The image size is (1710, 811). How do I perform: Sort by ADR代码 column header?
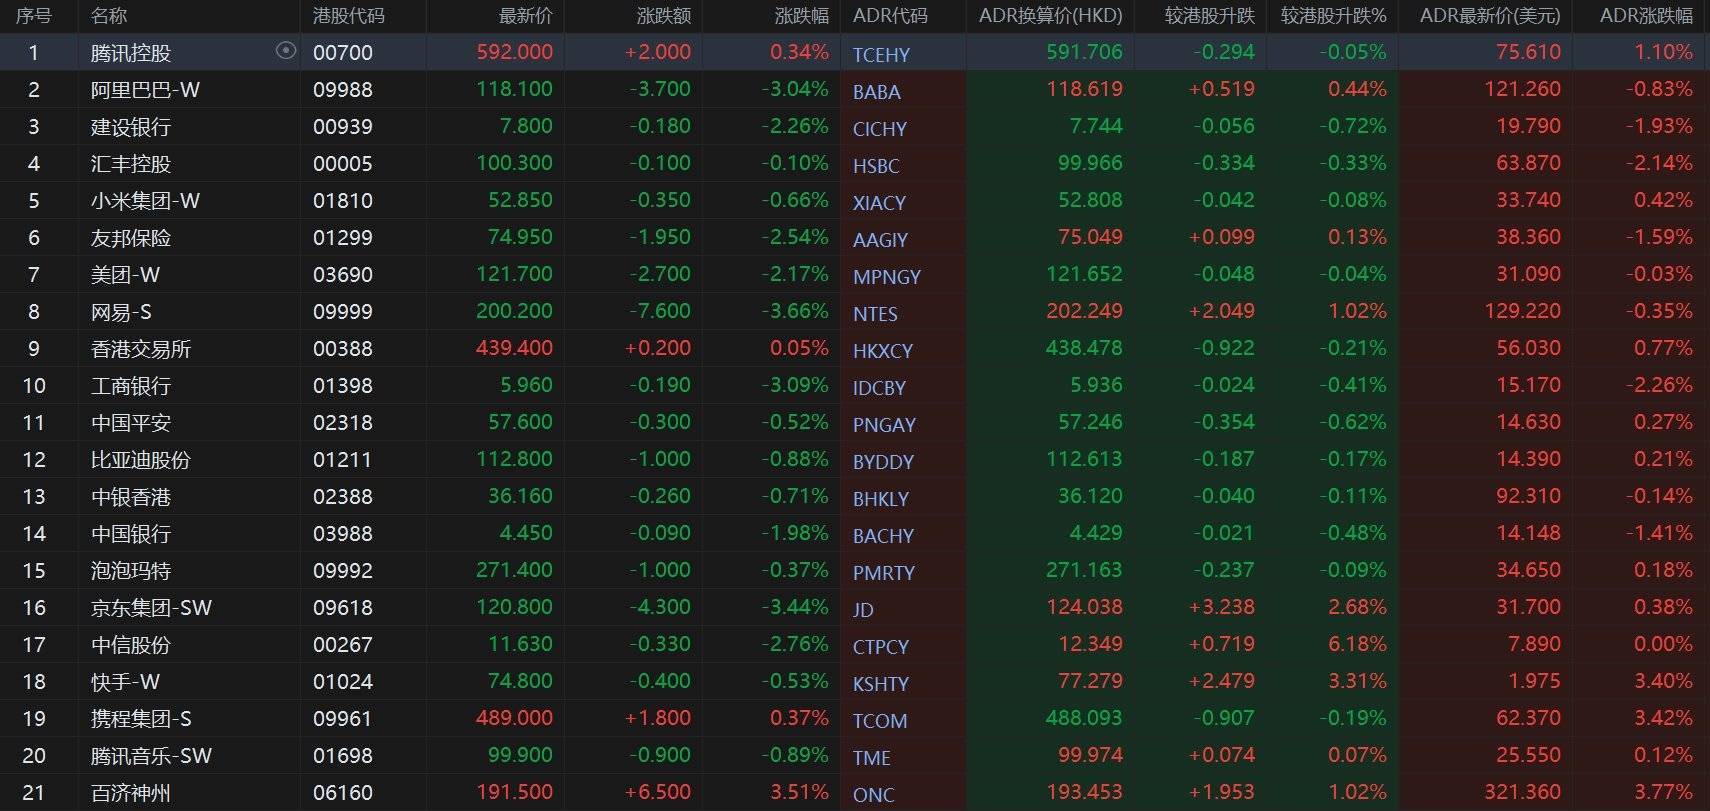click(x=890, y=16)
